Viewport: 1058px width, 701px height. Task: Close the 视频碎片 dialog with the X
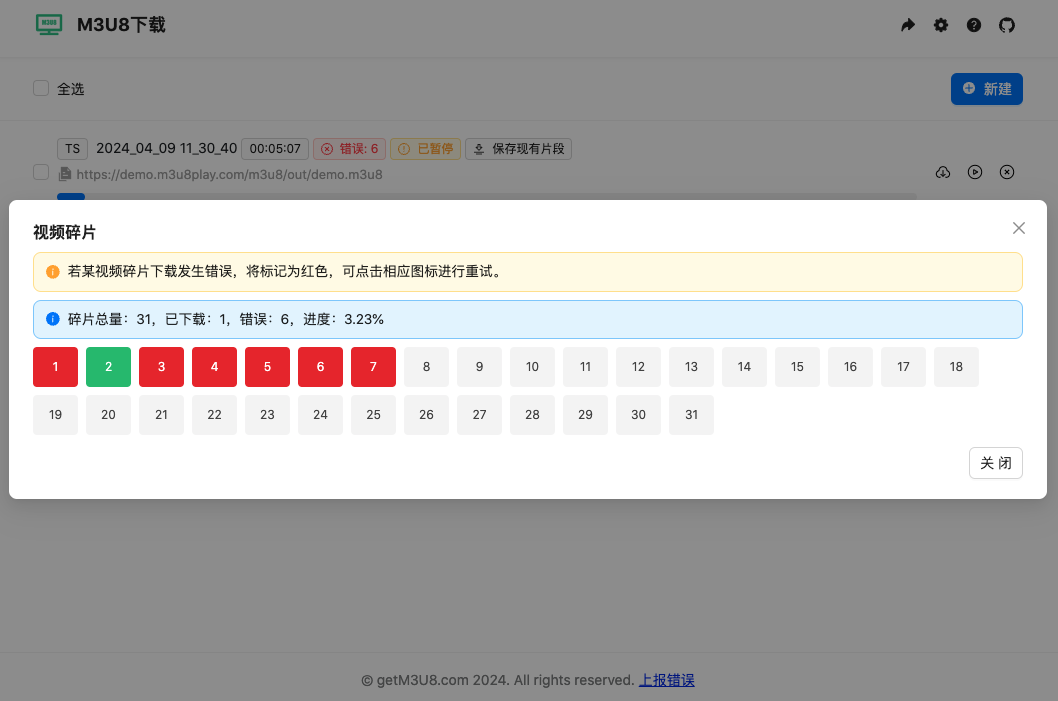[1018, 228]
